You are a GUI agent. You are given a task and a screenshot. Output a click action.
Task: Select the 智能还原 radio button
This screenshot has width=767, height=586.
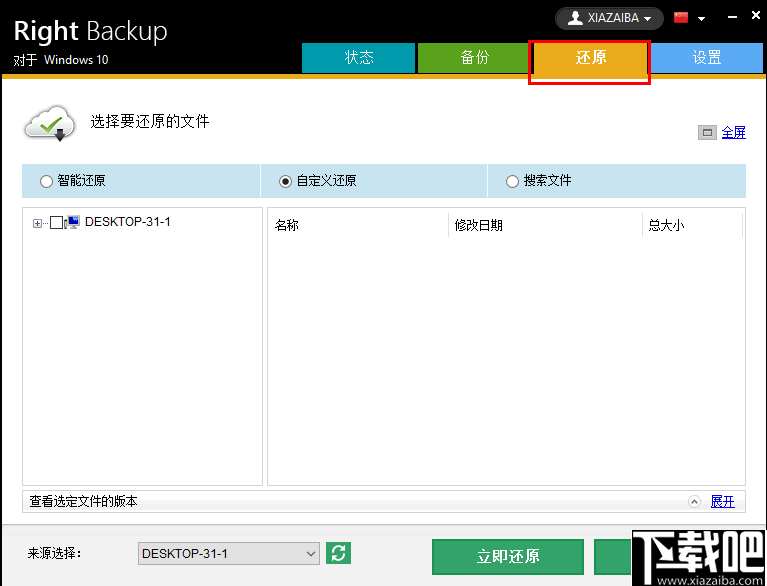click(x=46, y=181)
